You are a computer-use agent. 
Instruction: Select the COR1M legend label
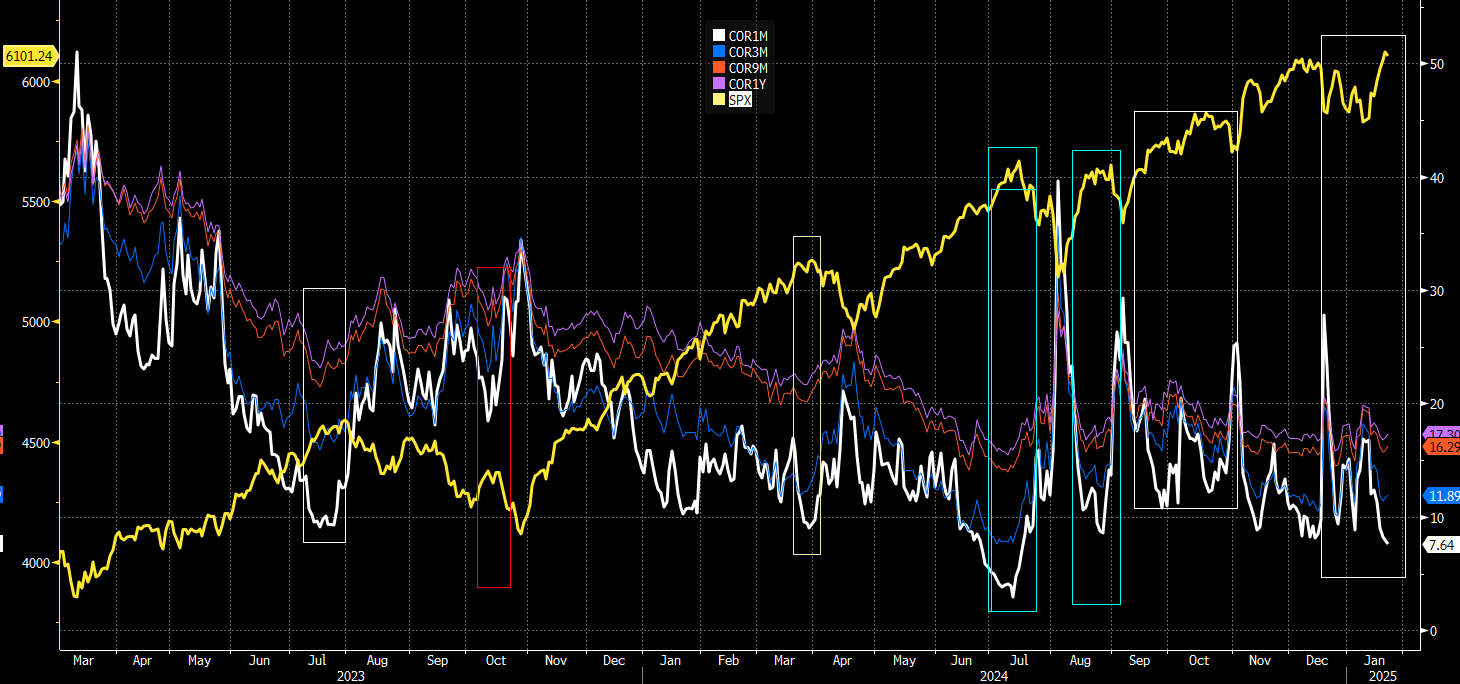[748, 36]
